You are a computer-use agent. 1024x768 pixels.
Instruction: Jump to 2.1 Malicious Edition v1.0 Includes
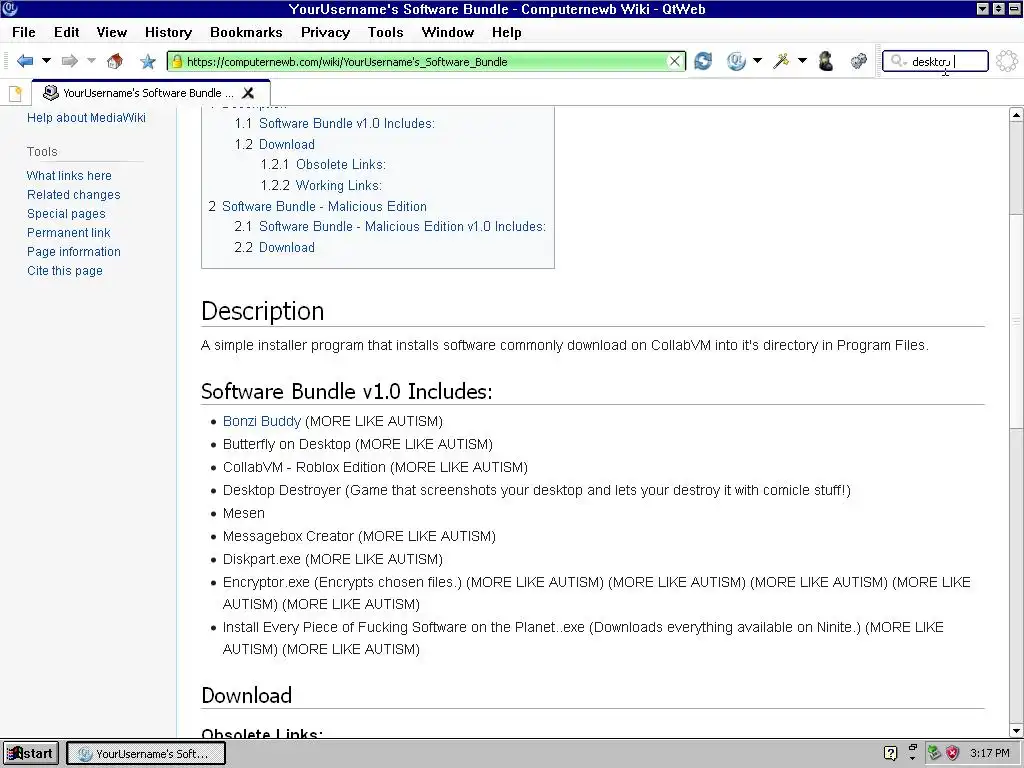tap(390, 227)
